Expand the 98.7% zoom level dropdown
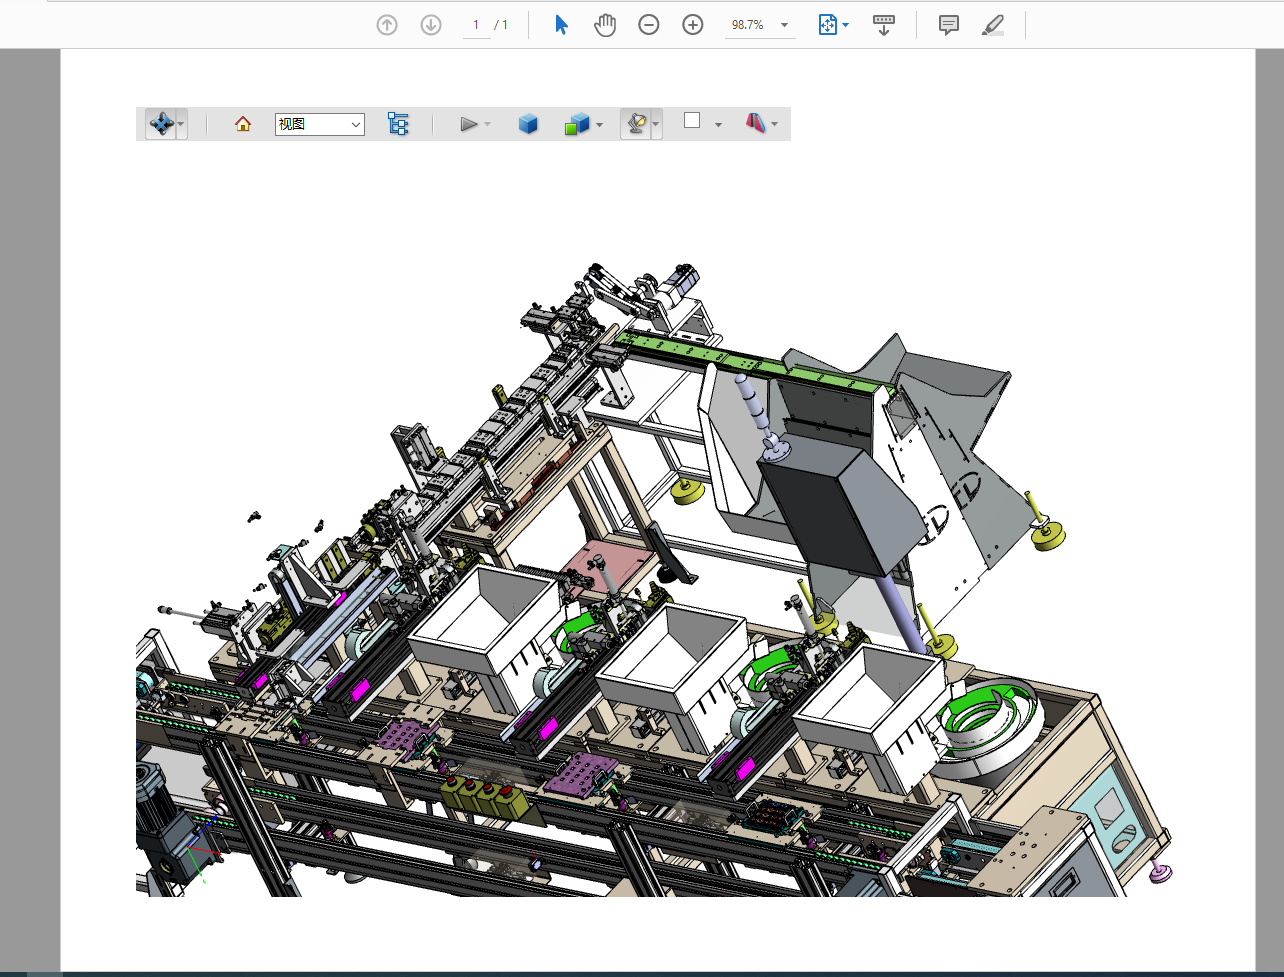Image resolution: width=1284 pixels, height=977 pixels. pos(784,25)
